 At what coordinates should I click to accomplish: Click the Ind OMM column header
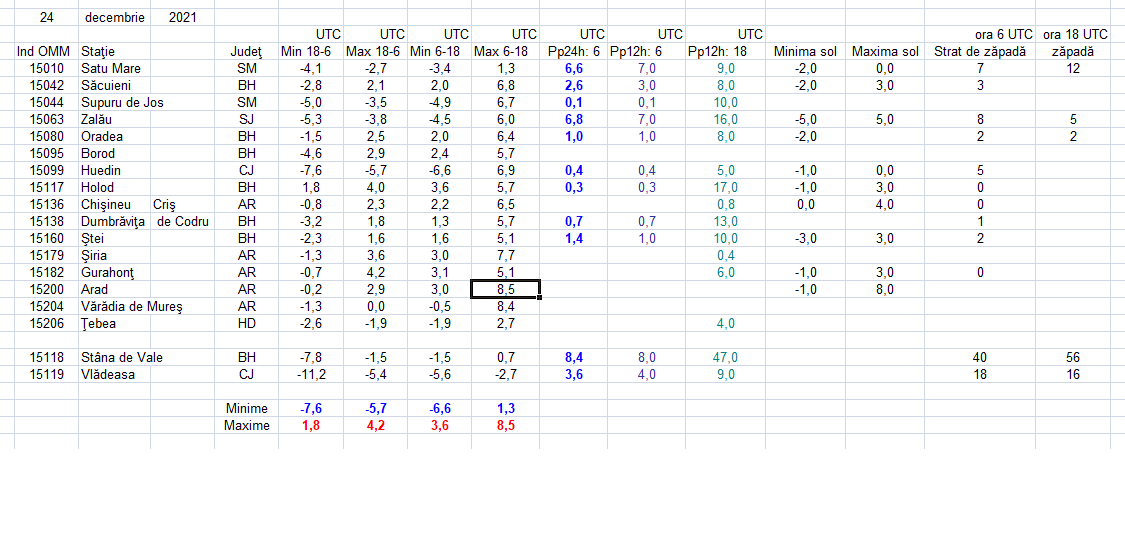point(44,52)
